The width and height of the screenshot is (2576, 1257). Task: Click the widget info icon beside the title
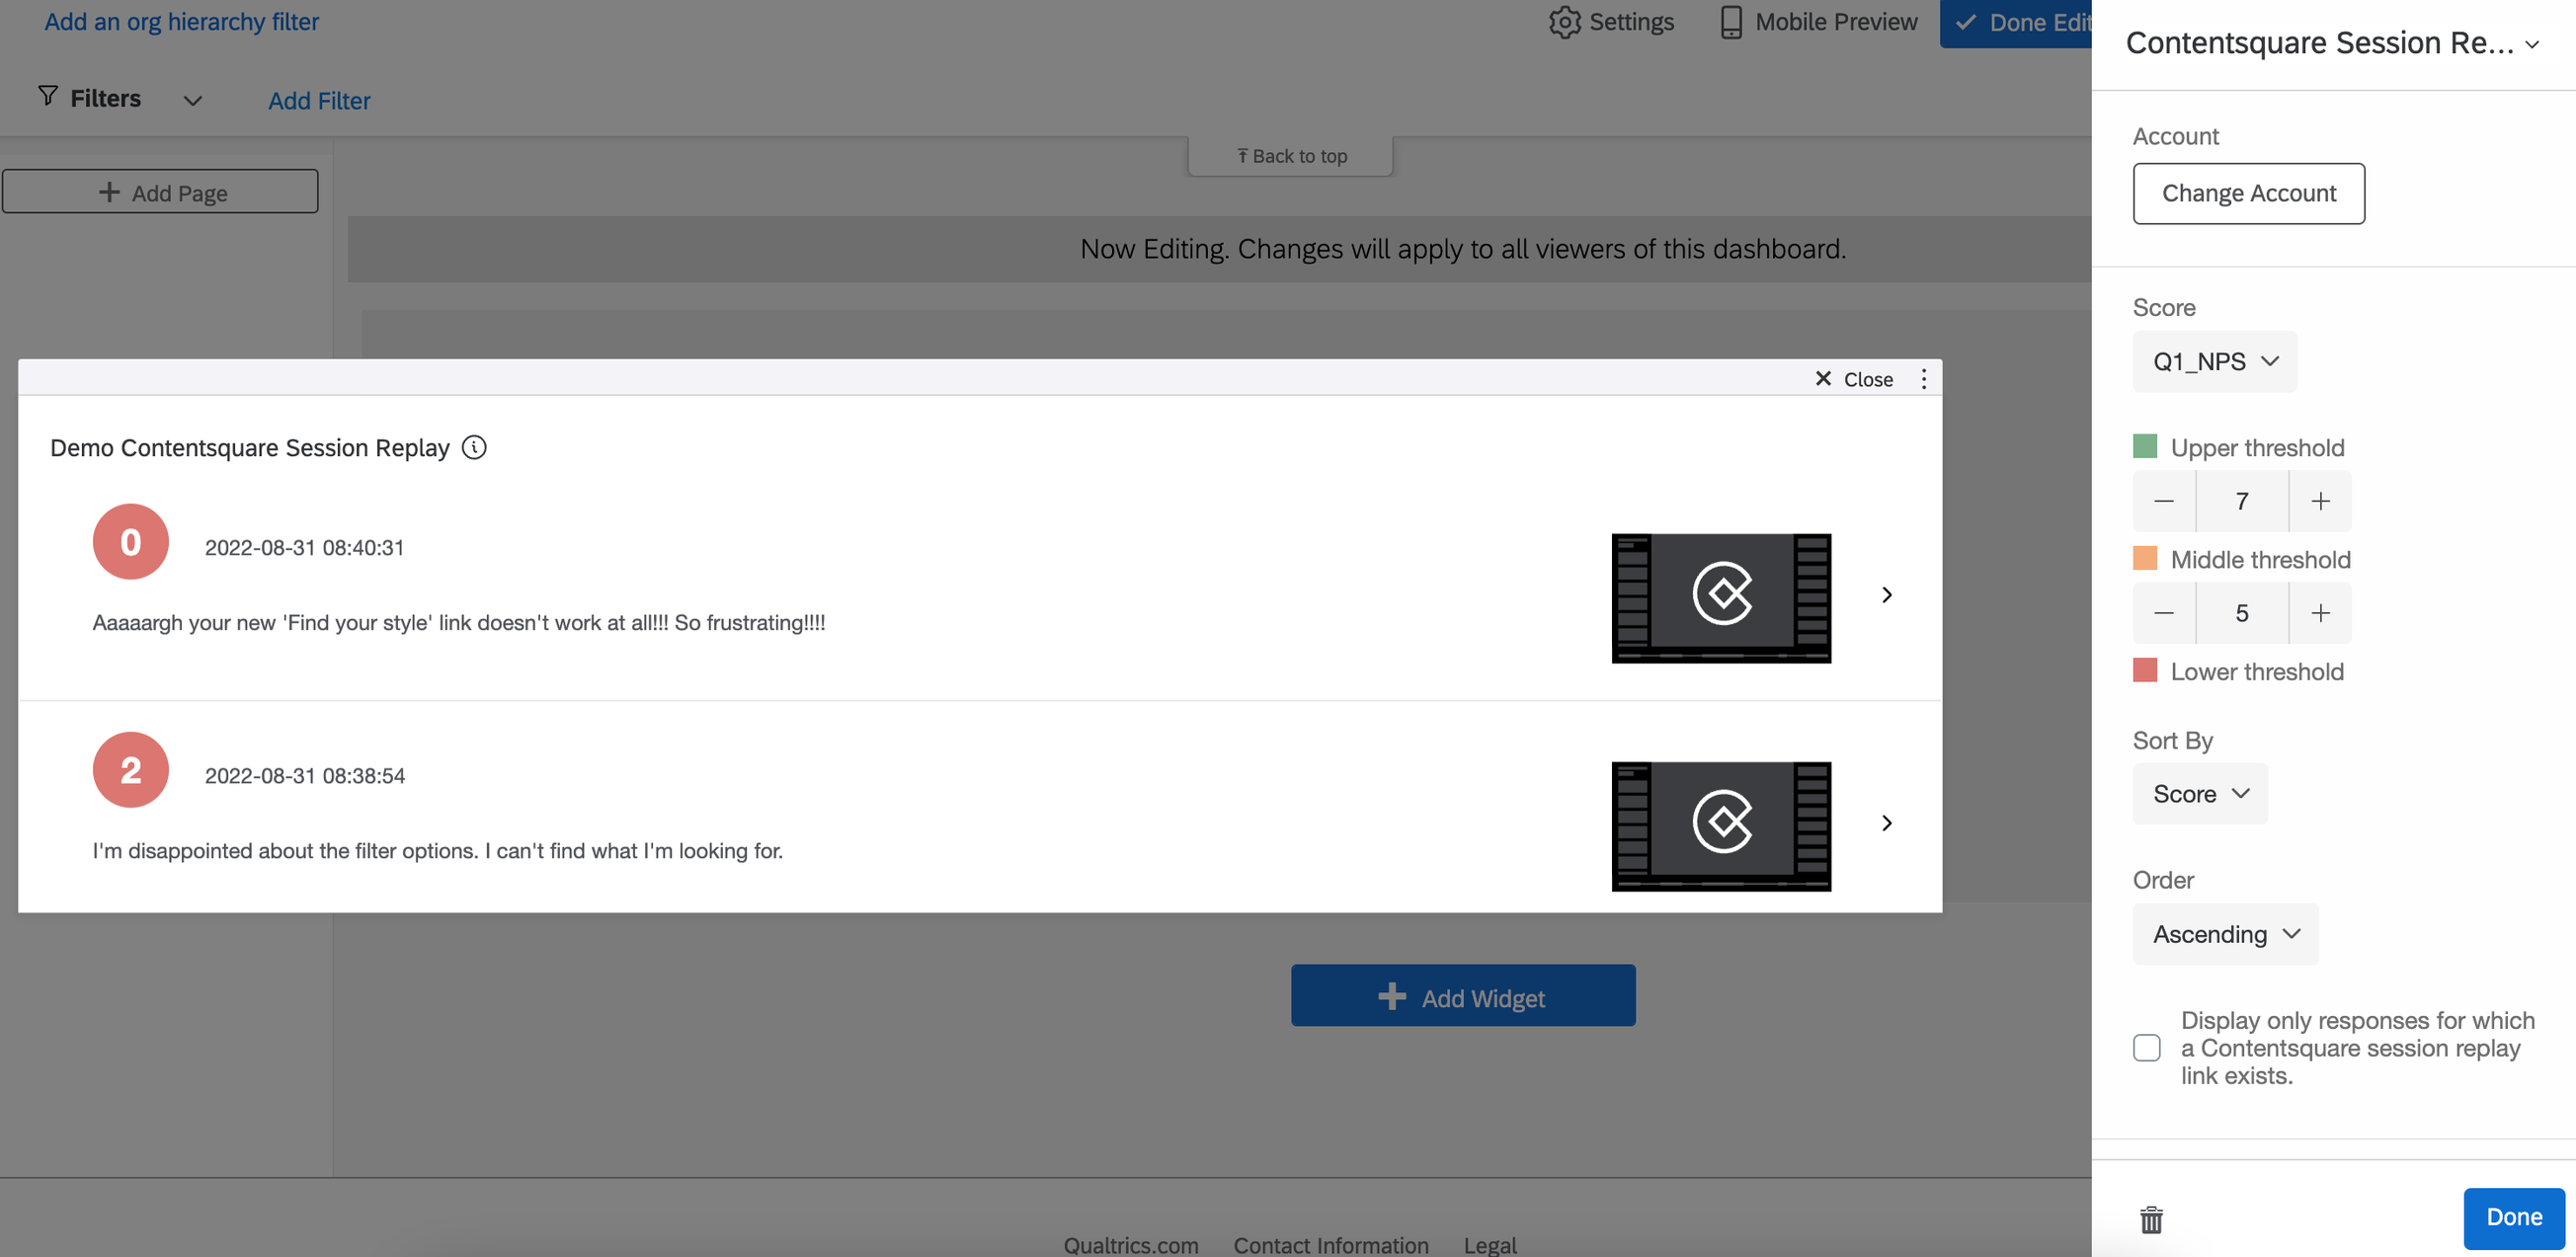(x=474, y=447)
